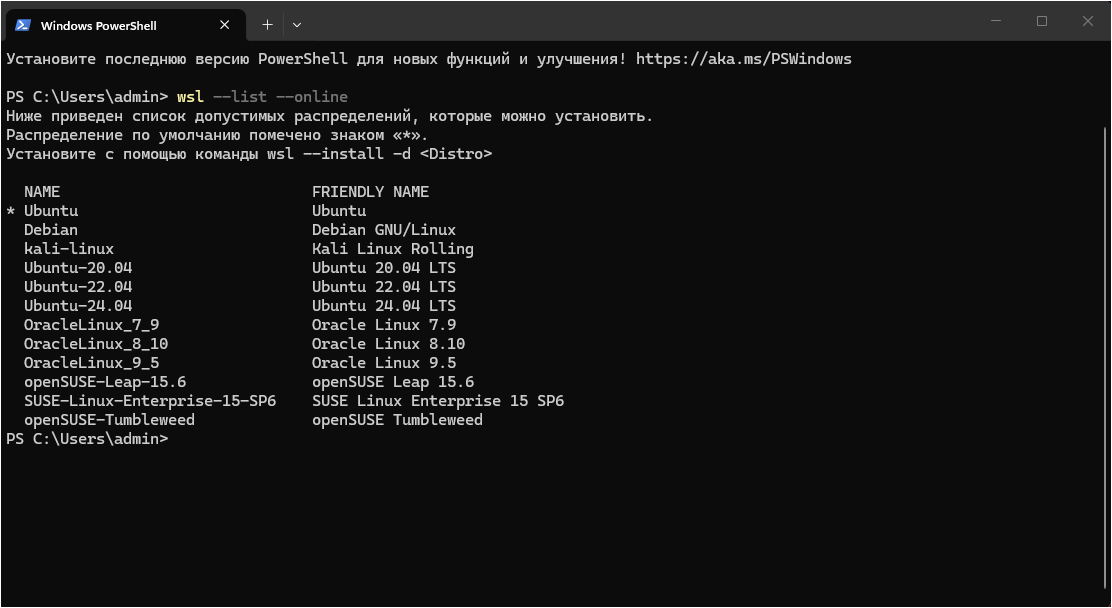This screenshot has width=1112, height=608.
Task: Click 'Ubuntu-20.04' distro name
Action: coord(78,268)
